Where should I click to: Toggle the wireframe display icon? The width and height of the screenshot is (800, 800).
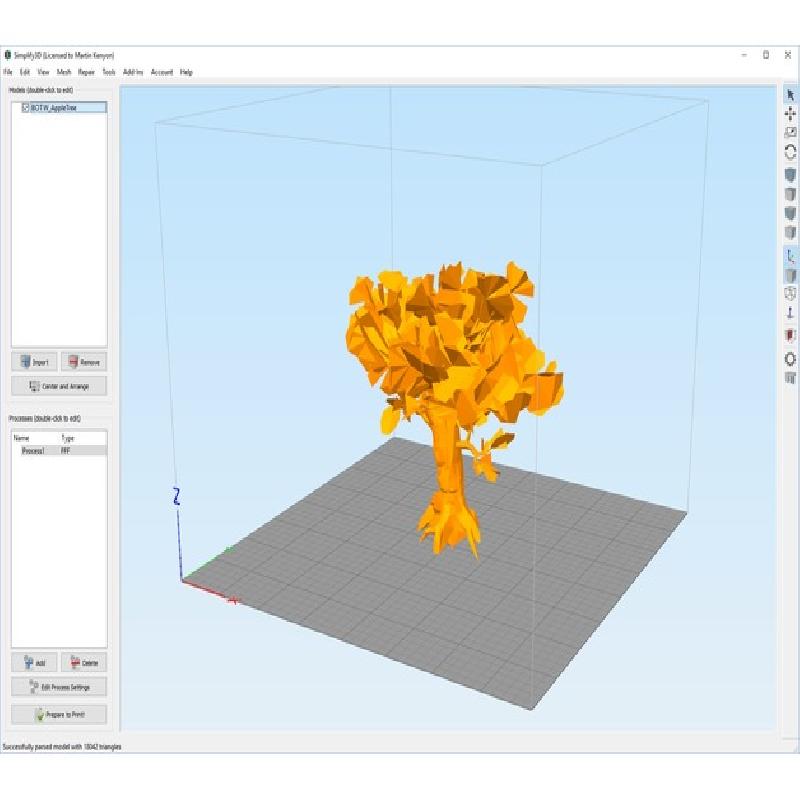tap(790, 294)
